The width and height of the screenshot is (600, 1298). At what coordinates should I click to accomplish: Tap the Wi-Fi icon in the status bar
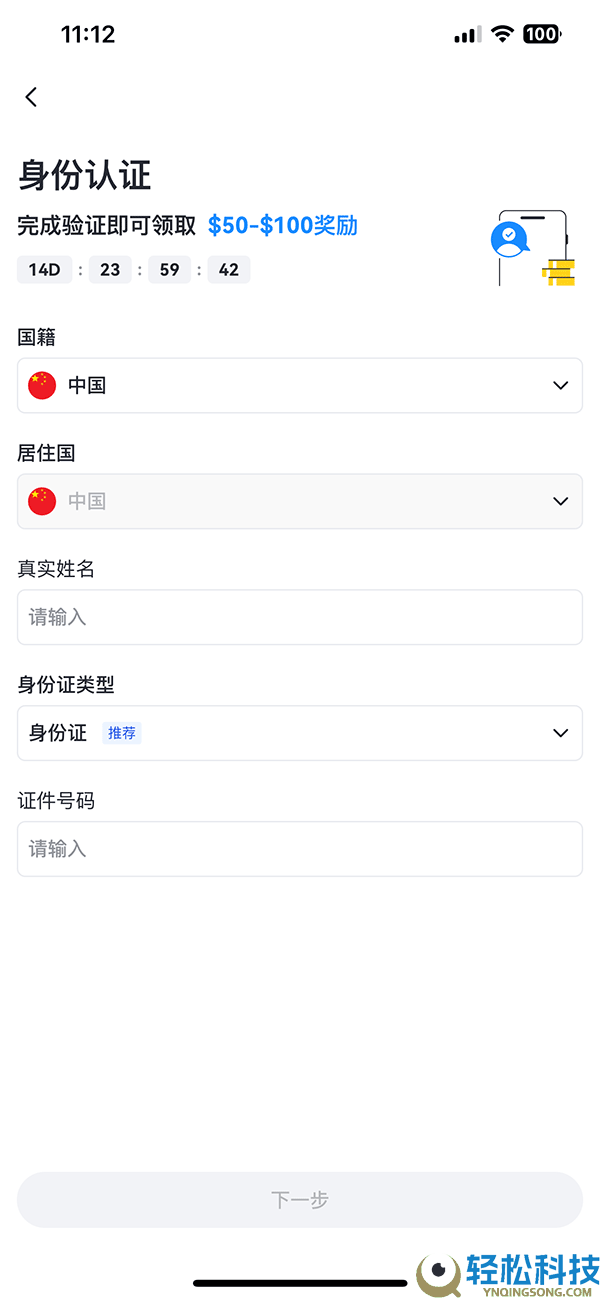(x=500, y=34)
